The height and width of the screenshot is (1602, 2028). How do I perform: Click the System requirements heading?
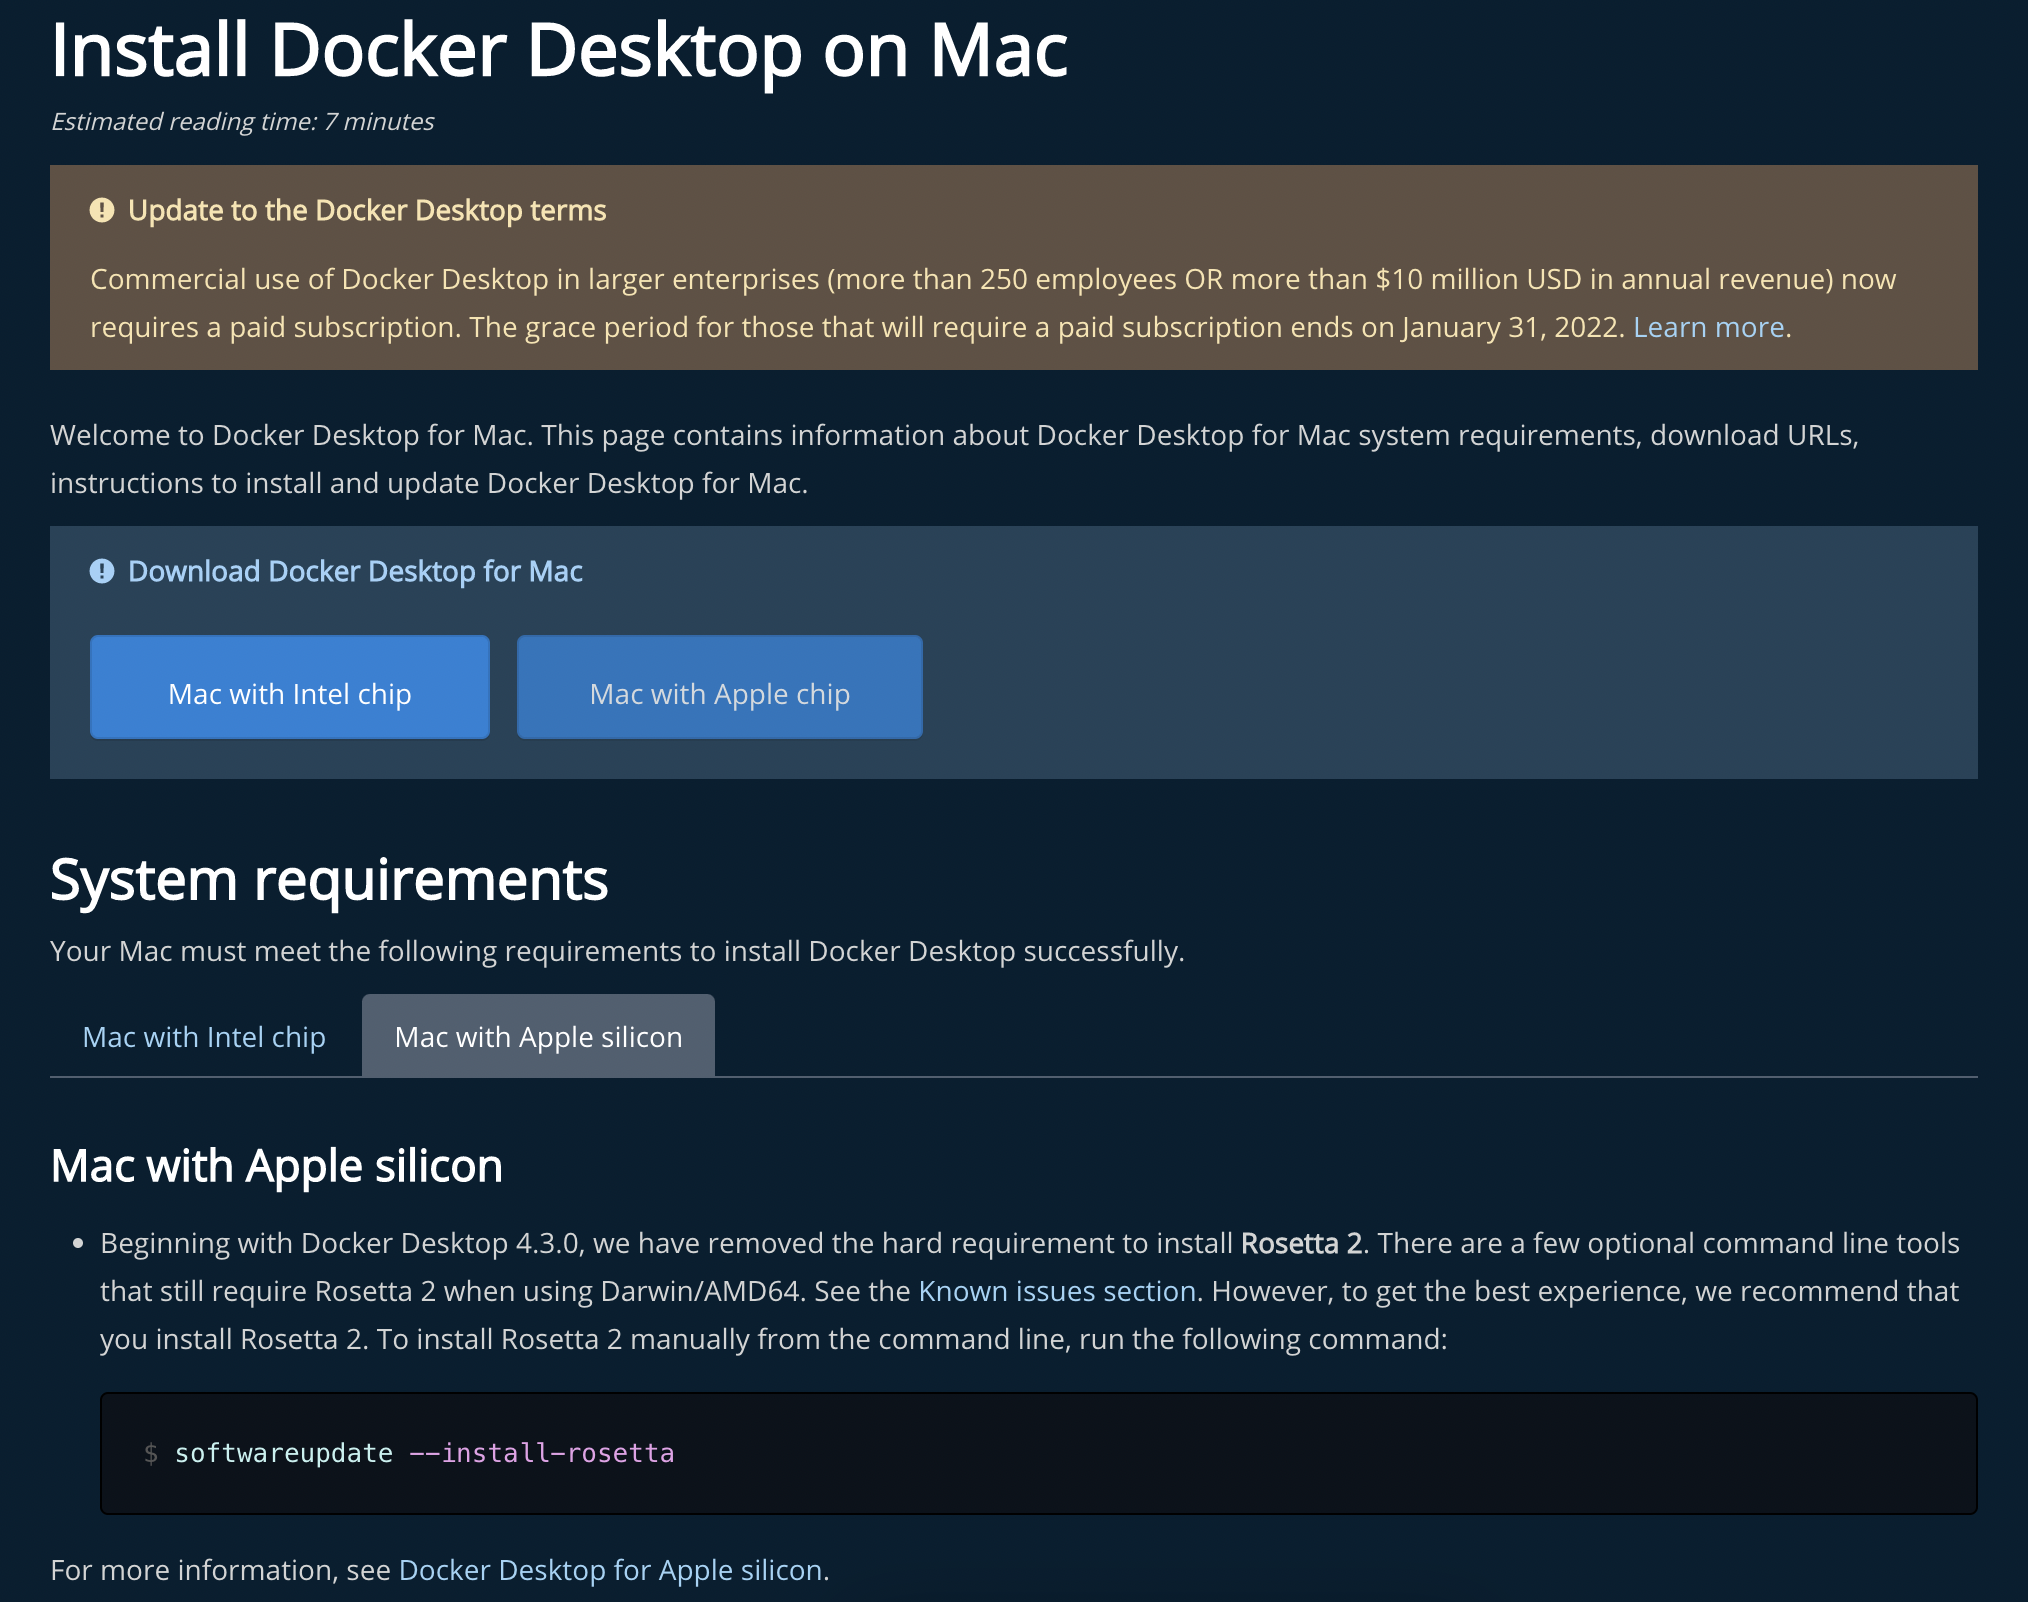click(329, 880)
